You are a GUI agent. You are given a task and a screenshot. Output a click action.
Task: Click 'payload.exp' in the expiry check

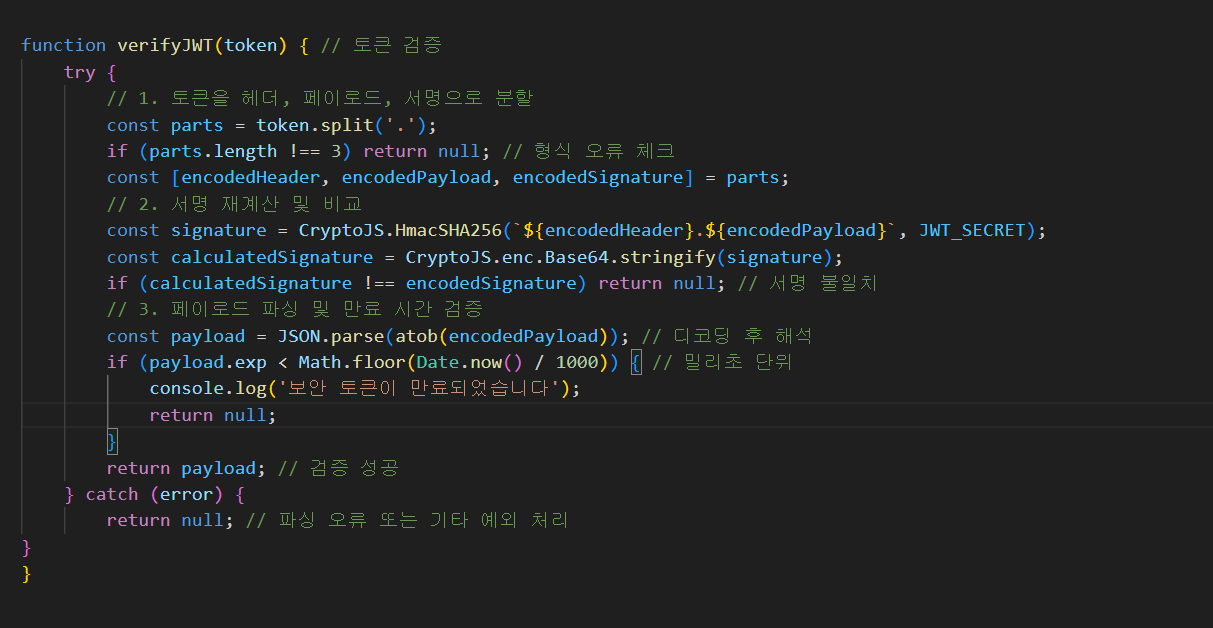(x=208, y=362)
